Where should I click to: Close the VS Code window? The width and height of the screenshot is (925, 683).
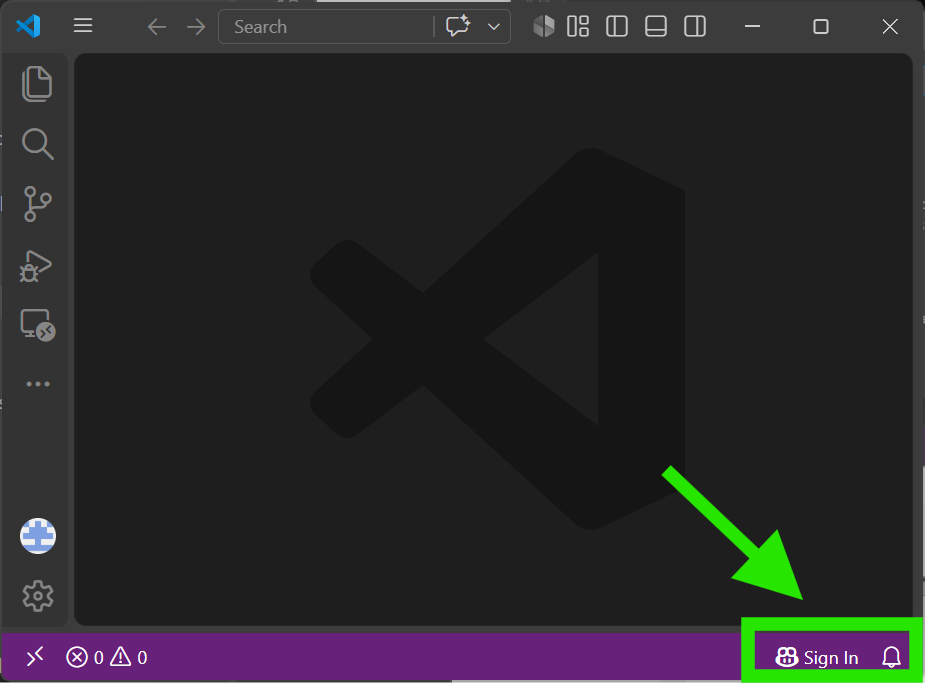(x=890, y=27)
